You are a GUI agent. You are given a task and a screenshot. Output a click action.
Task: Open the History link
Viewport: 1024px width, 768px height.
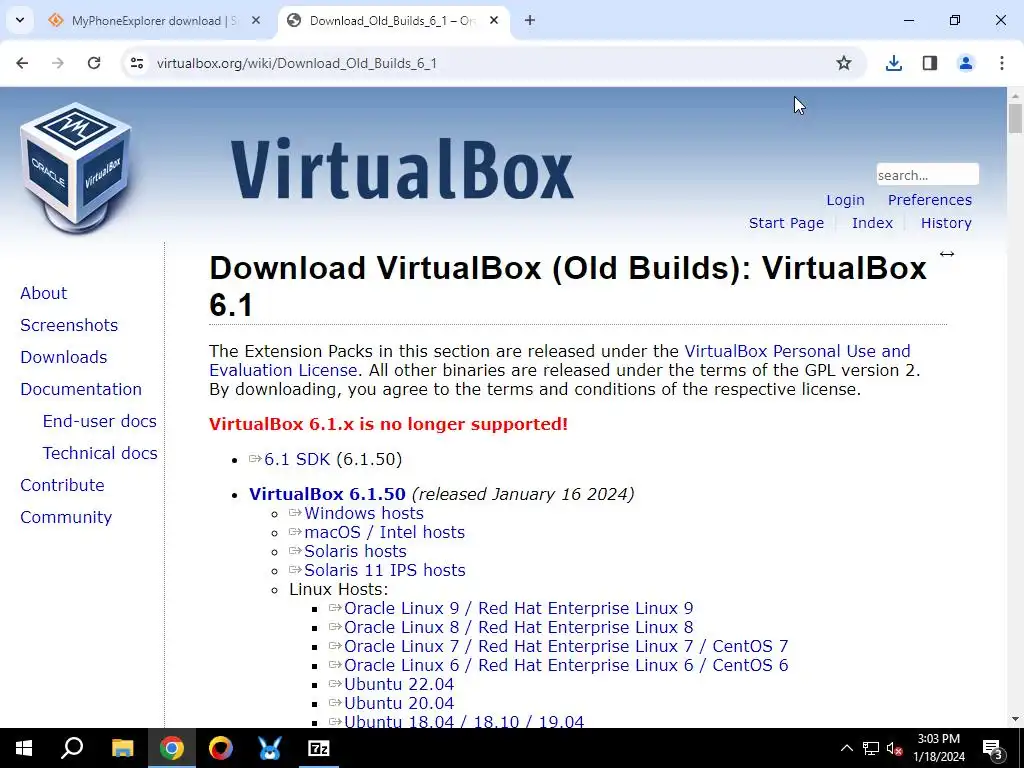coord(946,223)
